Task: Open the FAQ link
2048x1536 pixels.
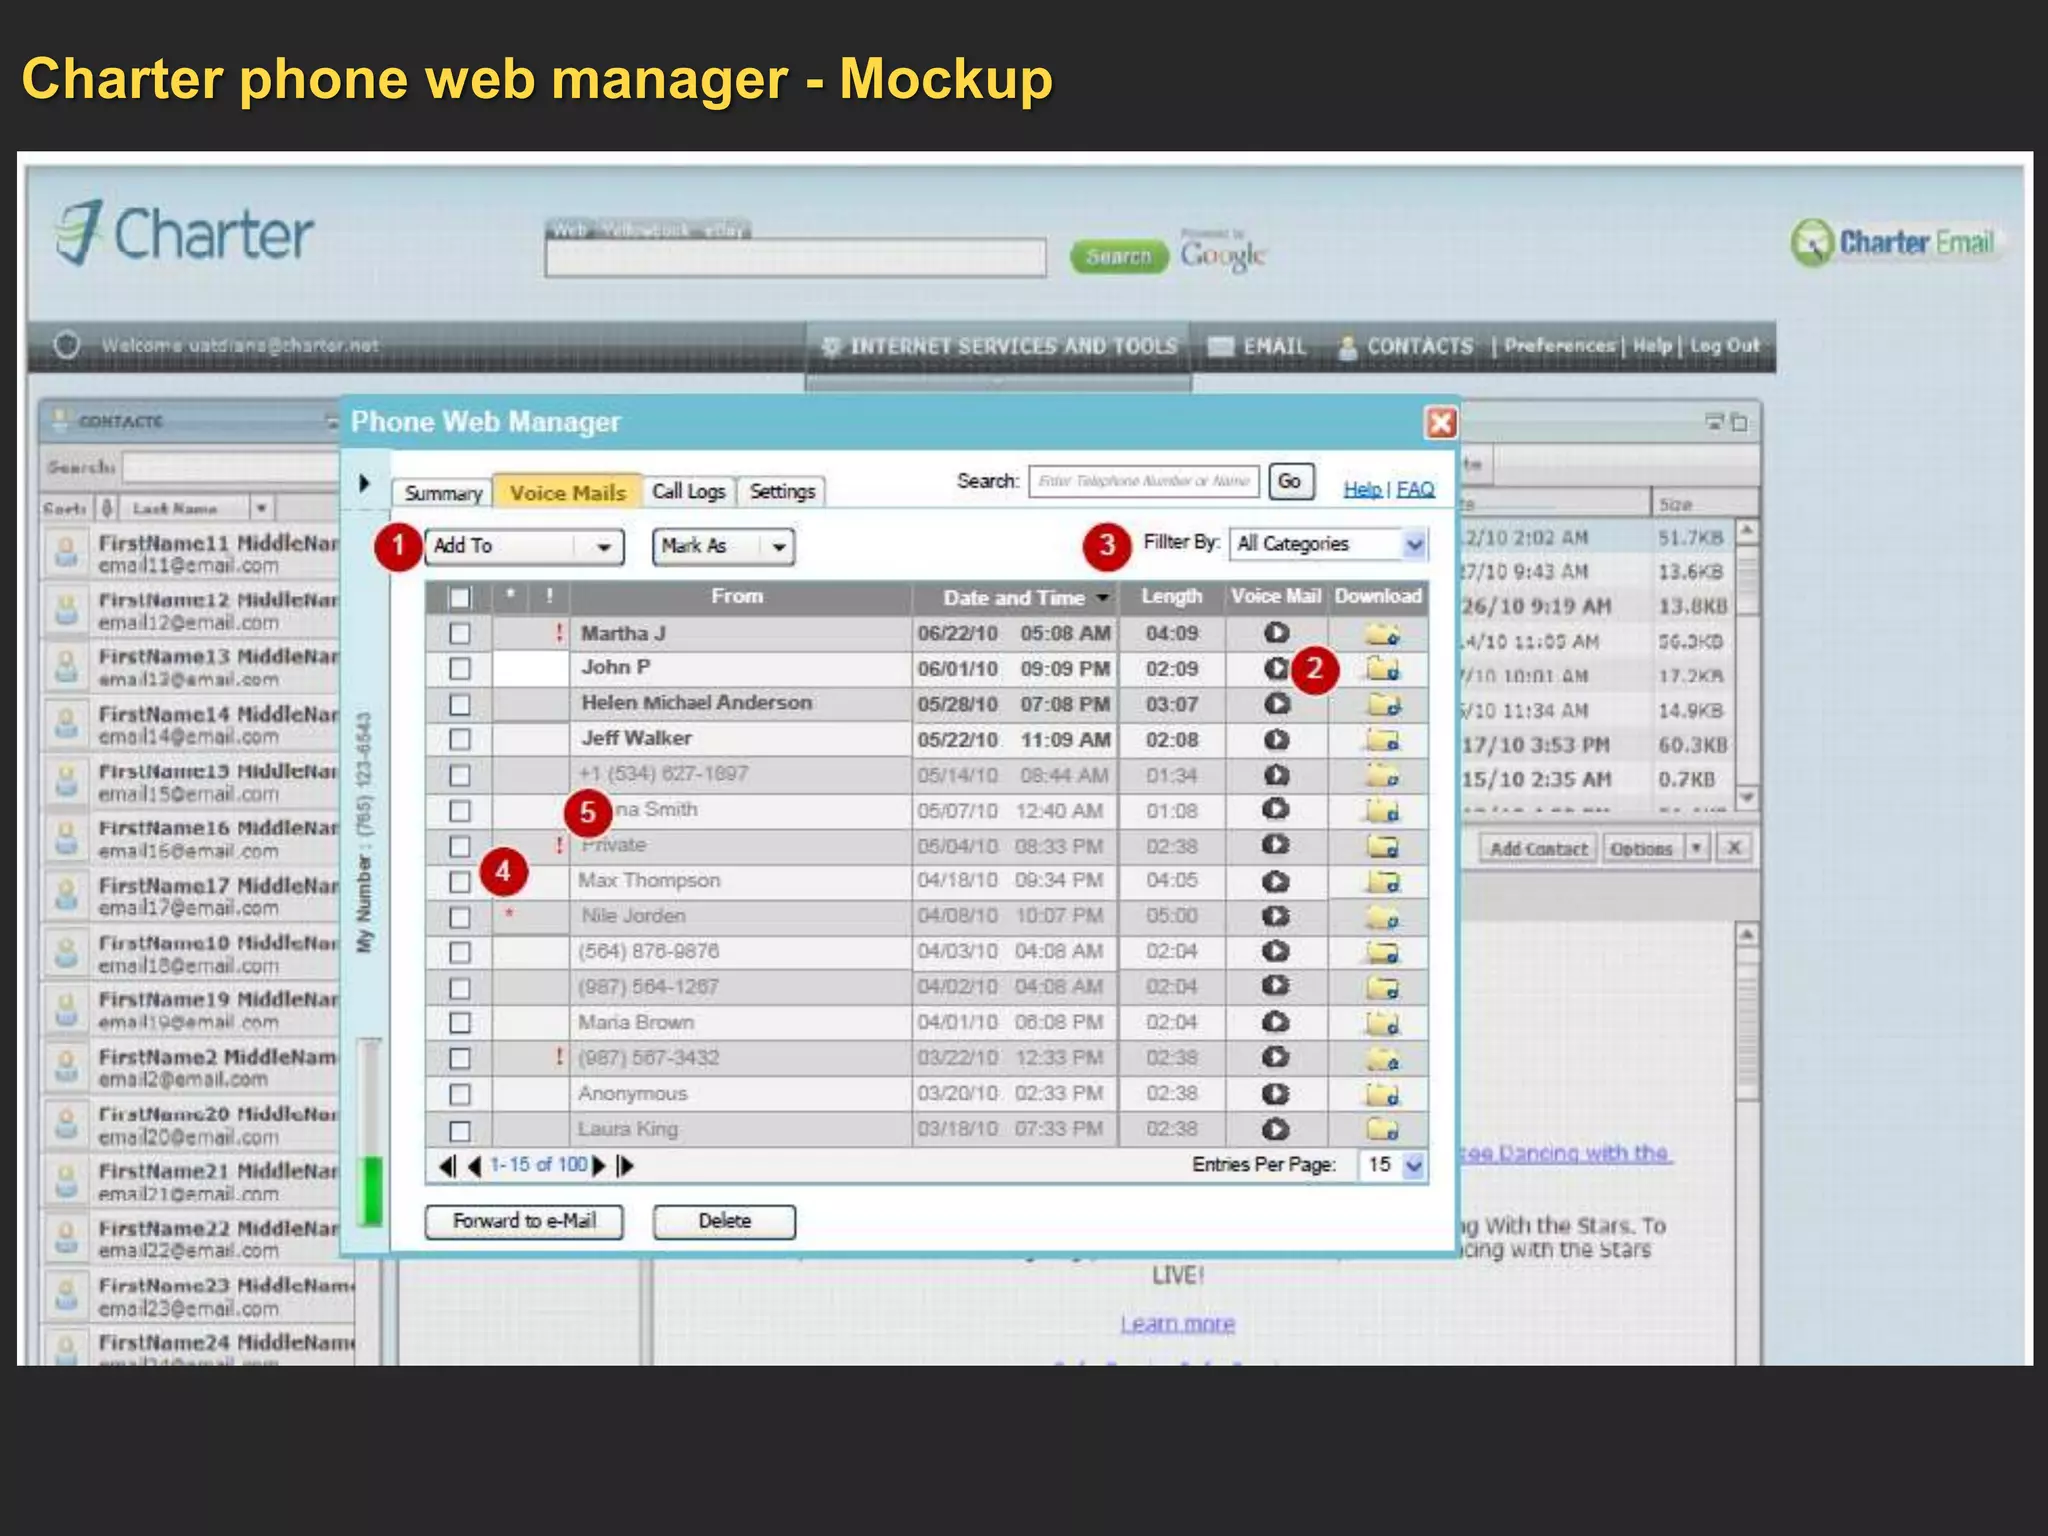Action: coord(1415,489)
